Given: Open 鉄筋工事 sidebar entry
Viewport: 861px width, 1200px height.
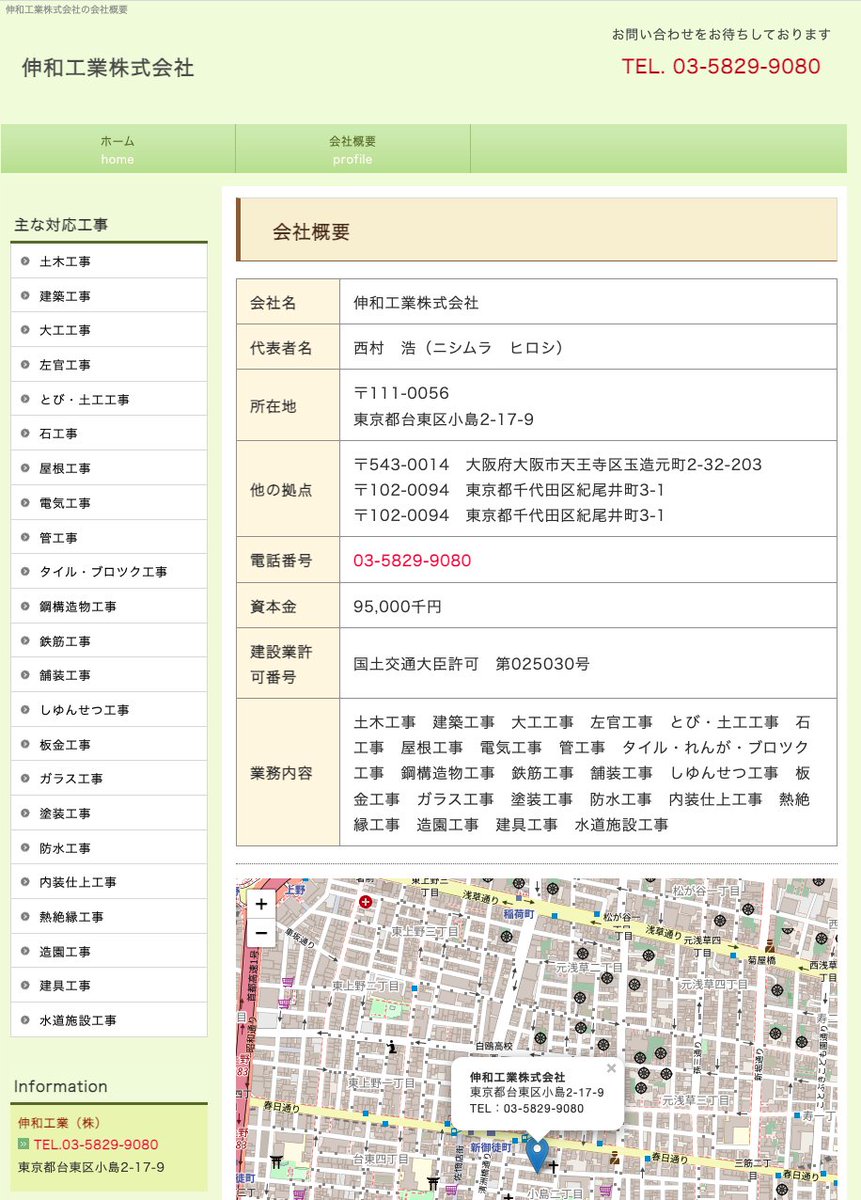Looking at the screenshot, I should pyautogui.click(x=109, y=641).
